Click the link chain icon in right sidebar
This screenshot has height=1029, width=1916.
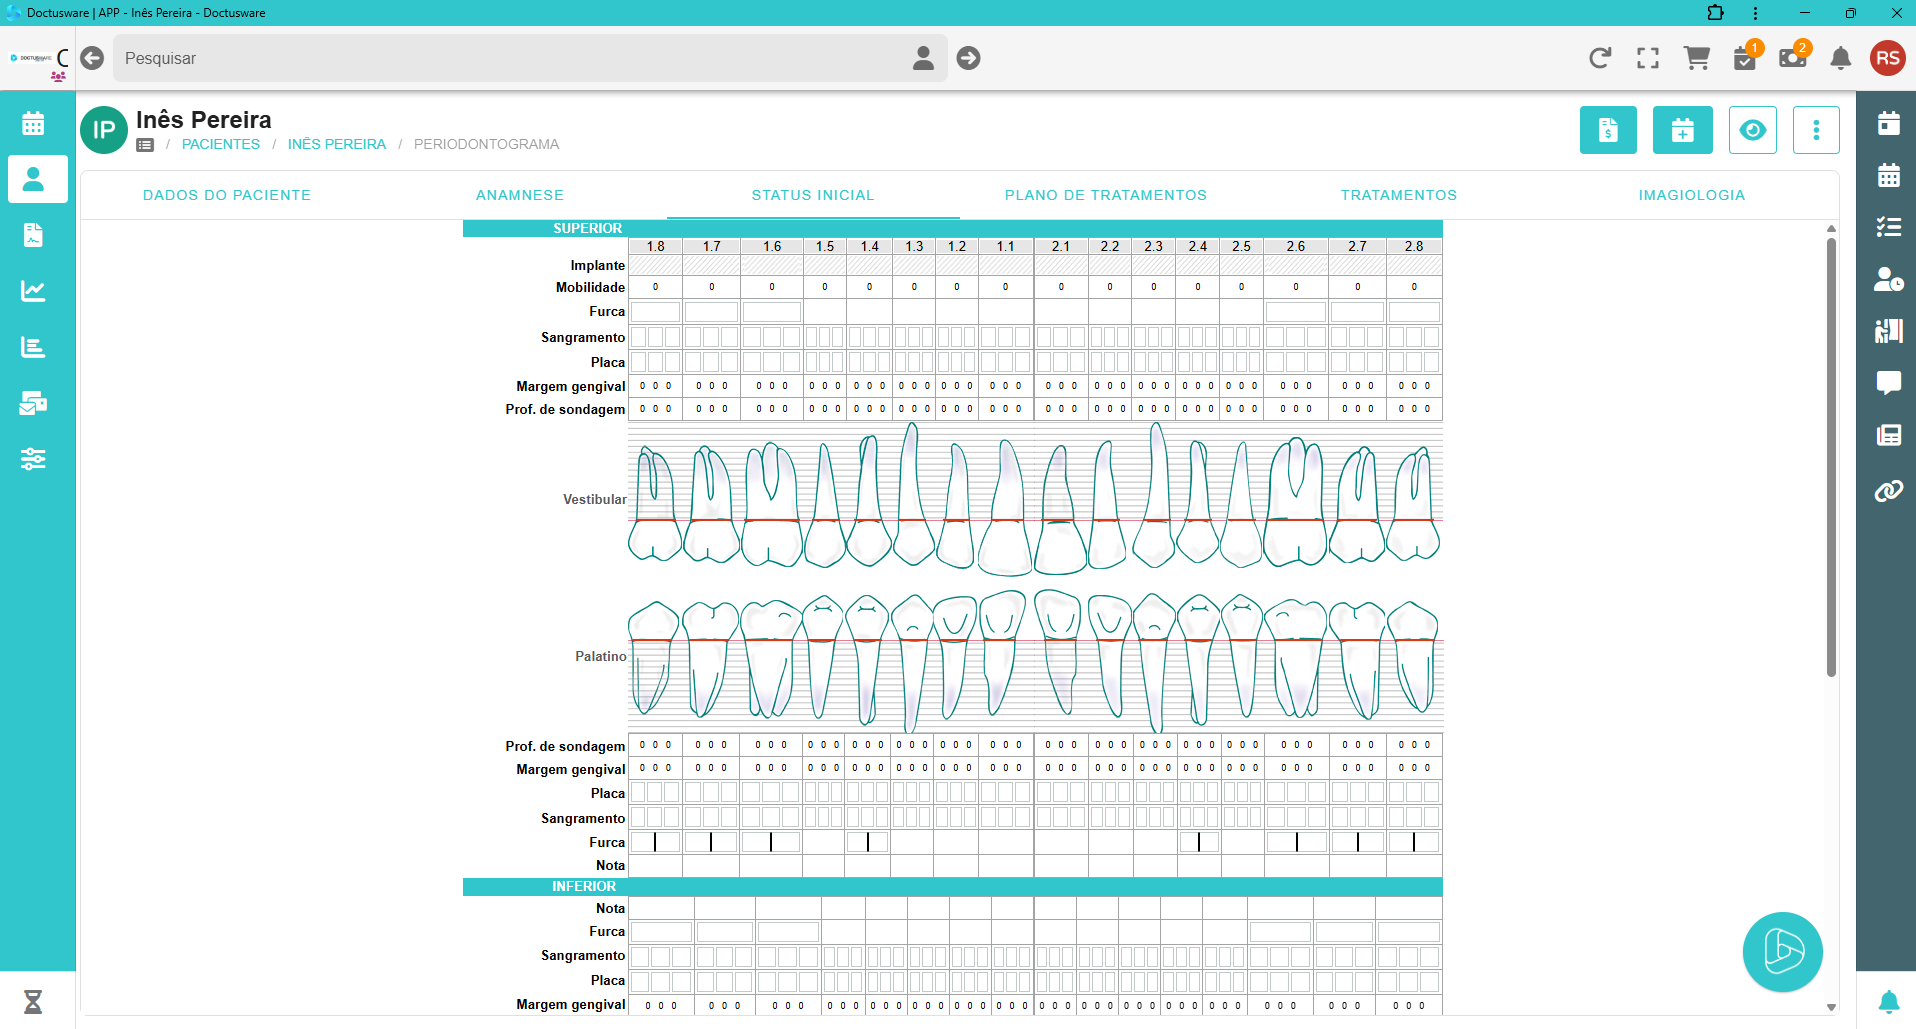pyautogui.click(x=1888, y=491)
